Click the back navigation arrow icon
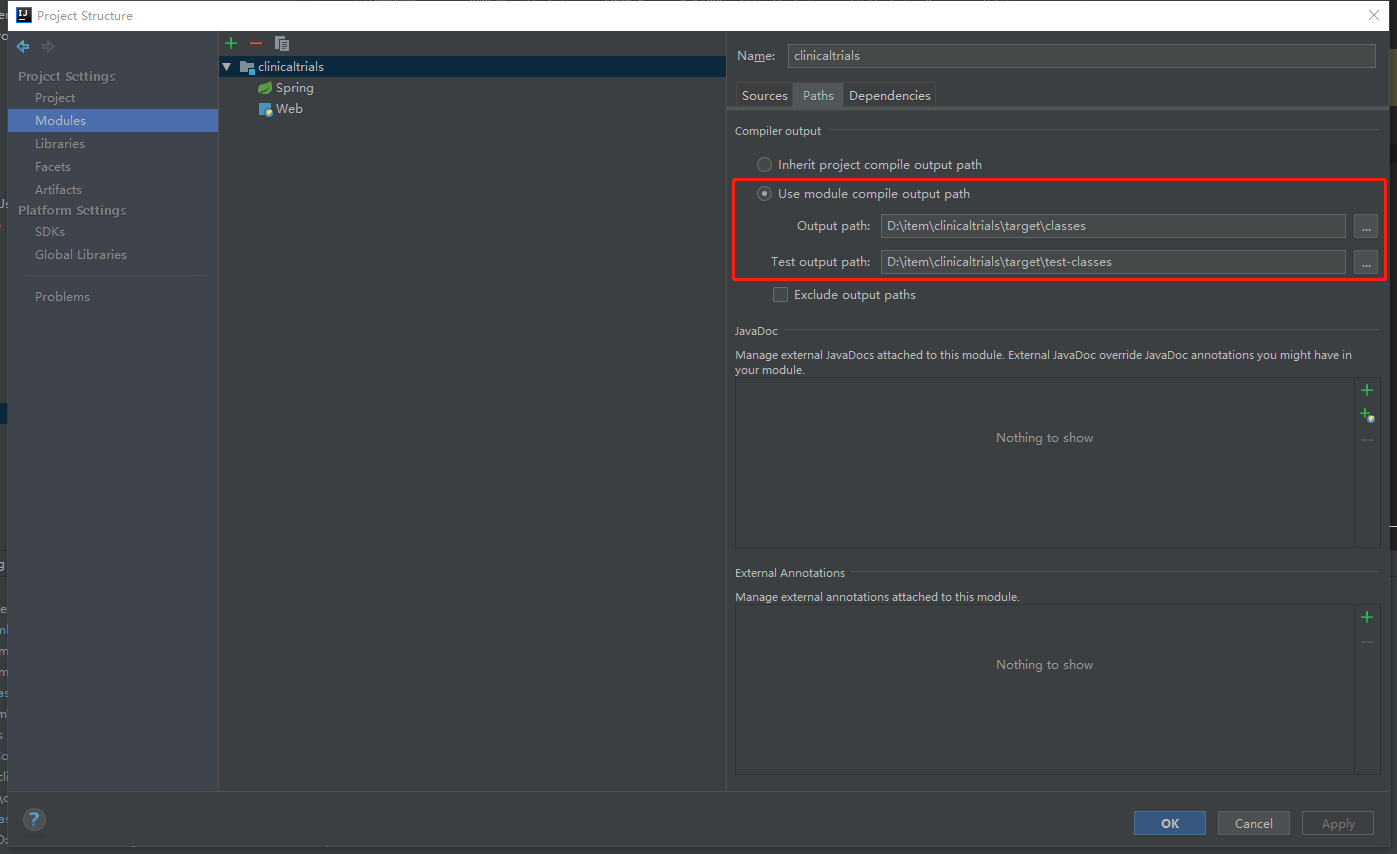 [23, 46]
